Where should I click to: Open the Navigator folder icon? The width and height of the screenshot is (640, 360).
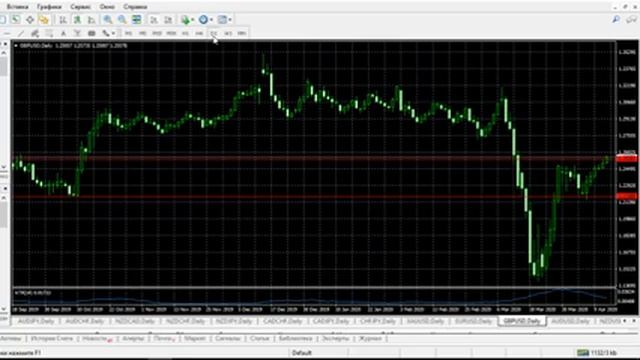pos(44,20)
